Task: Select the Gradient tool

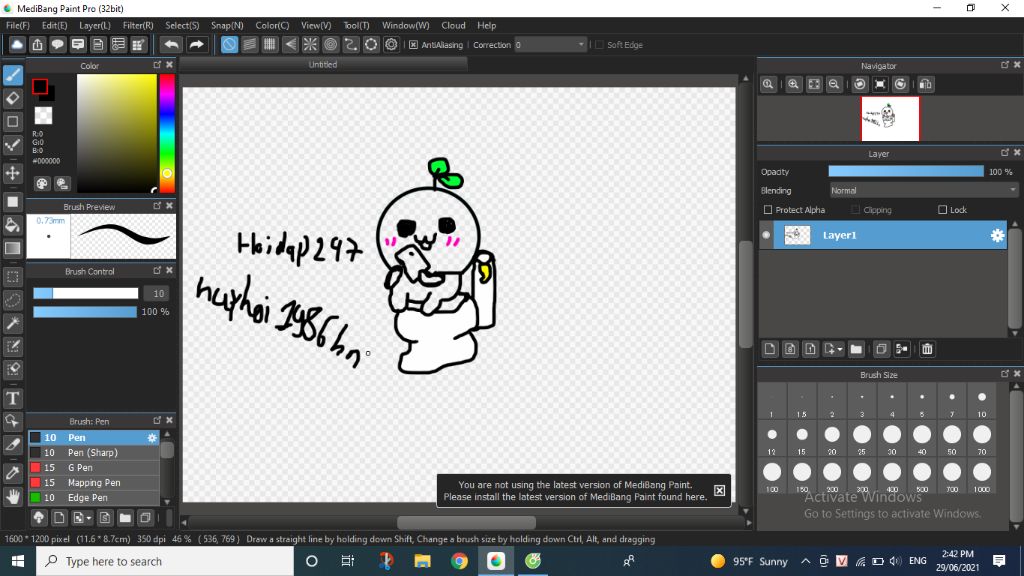Action: tap(13, 248)
